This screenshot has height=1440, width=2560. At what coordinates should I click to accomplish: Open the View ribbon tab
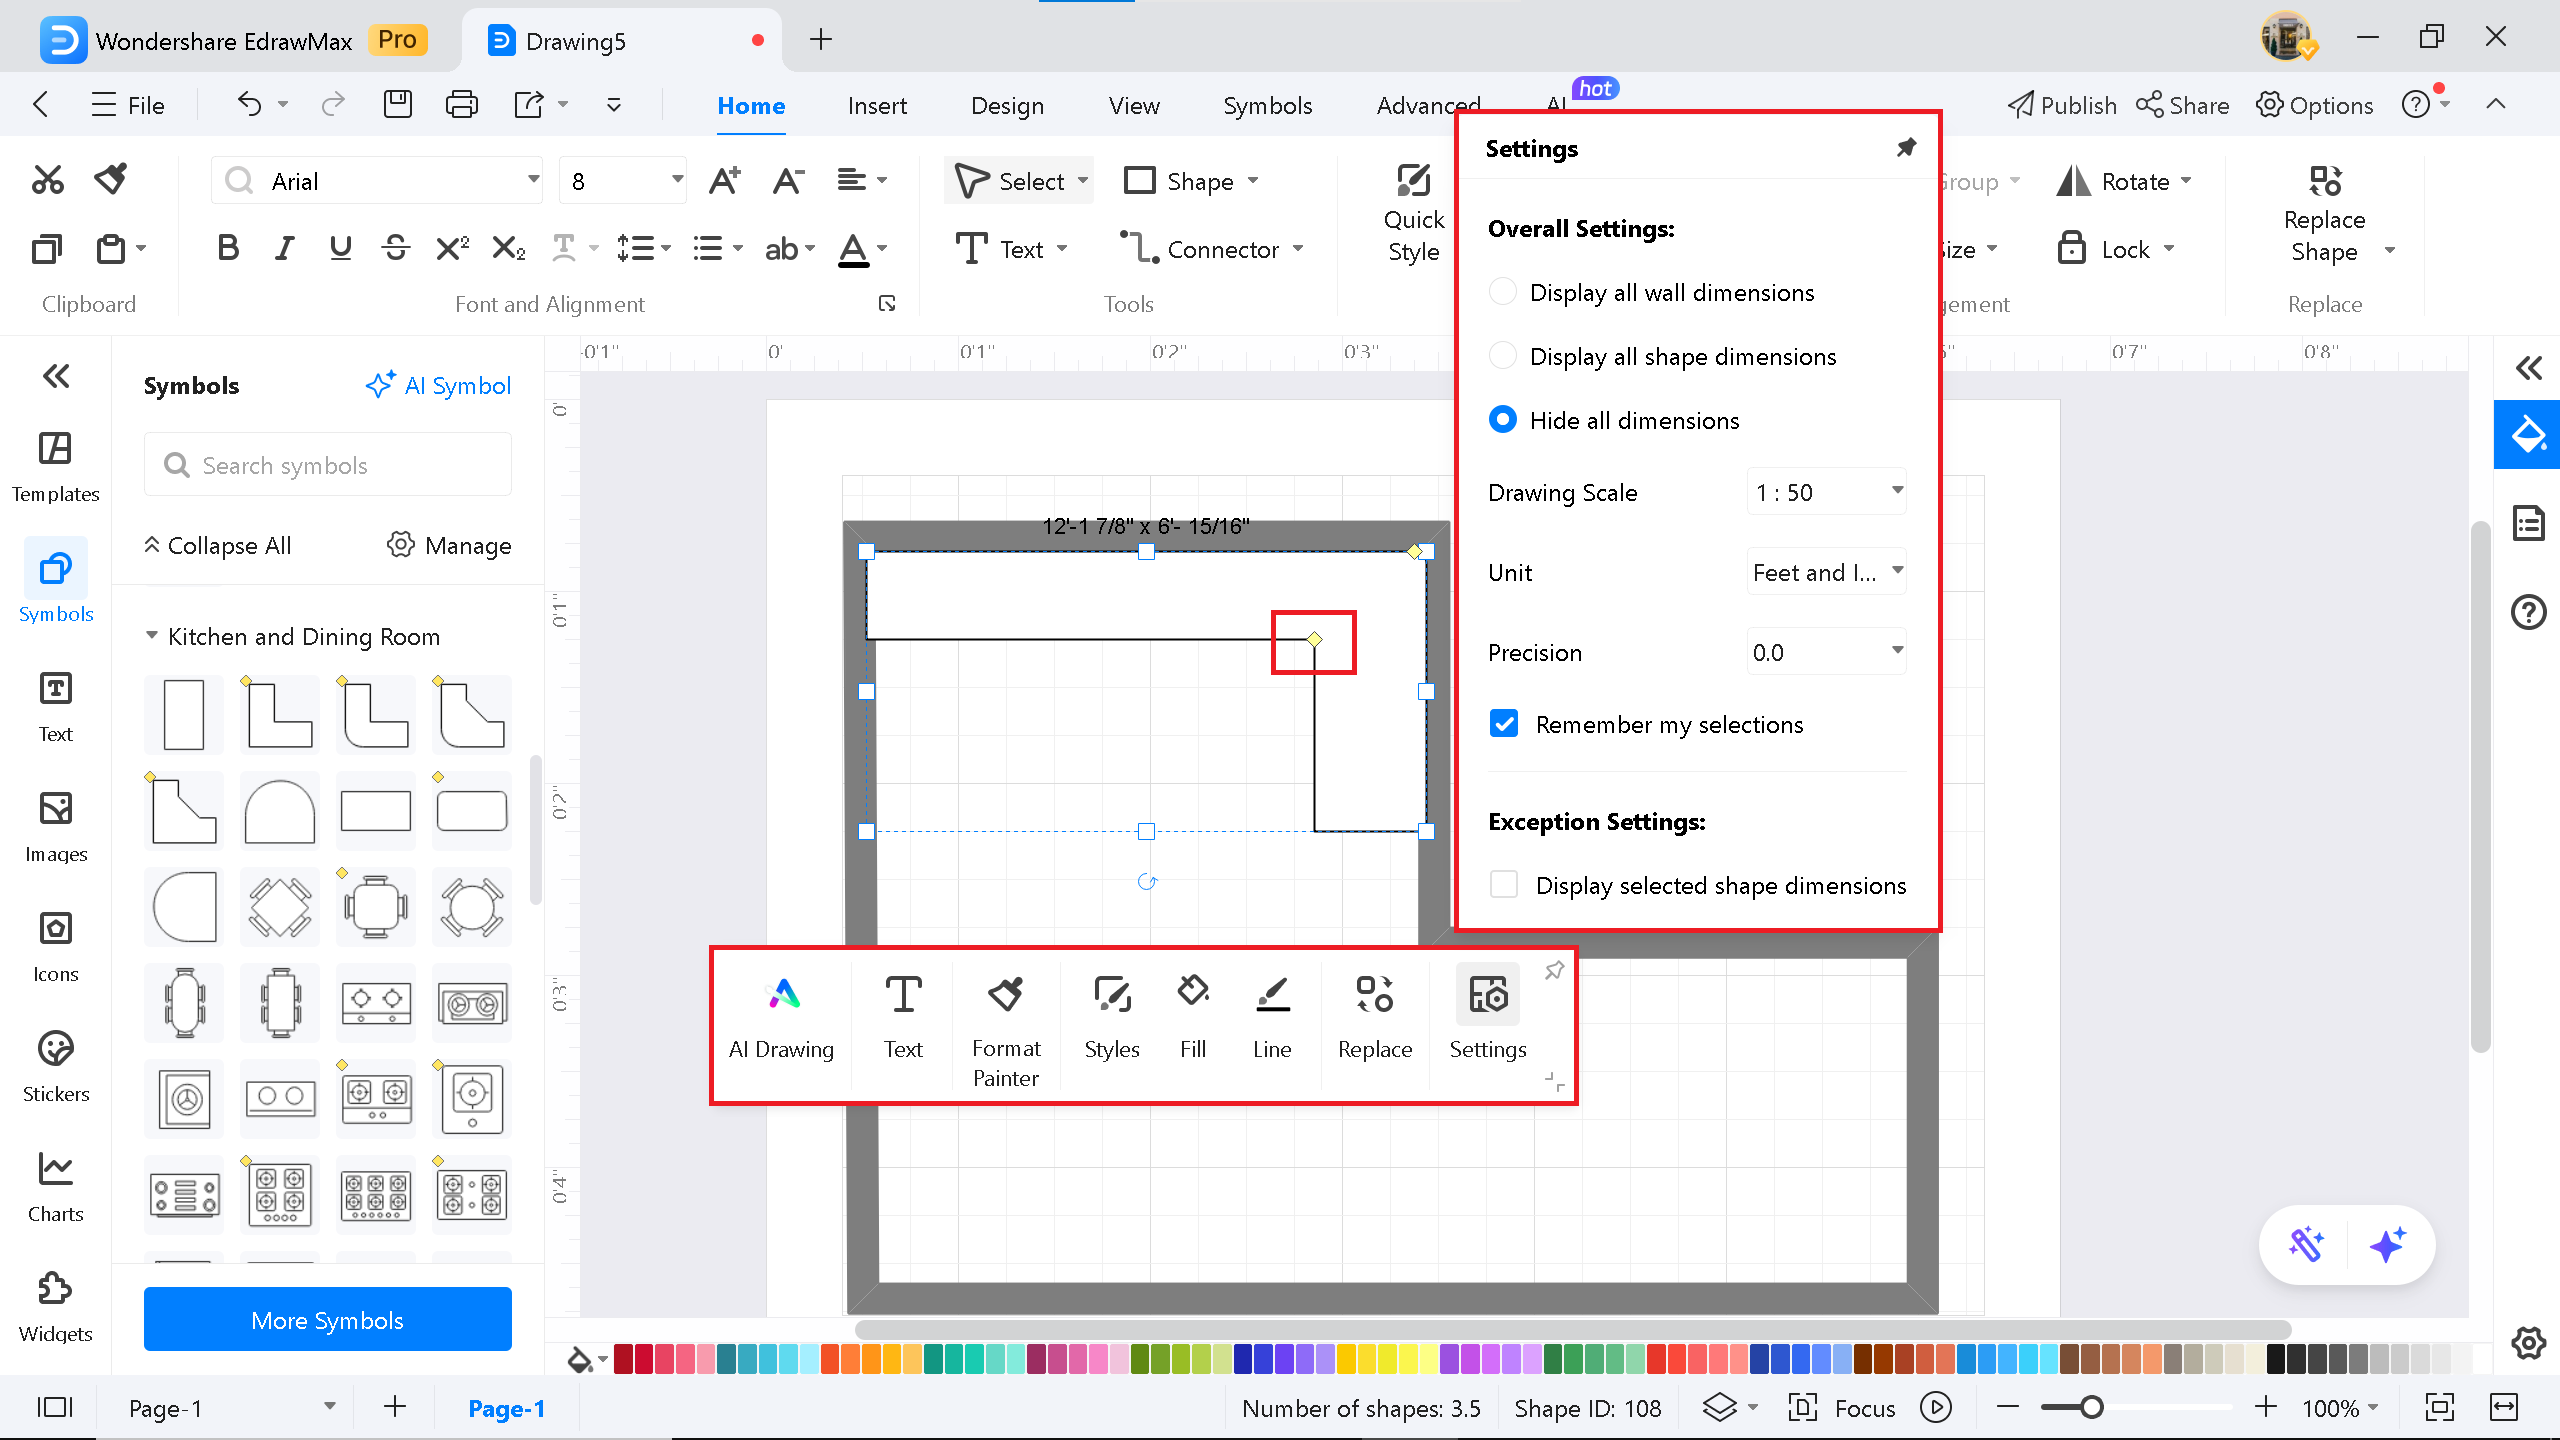coord(1134,105)
